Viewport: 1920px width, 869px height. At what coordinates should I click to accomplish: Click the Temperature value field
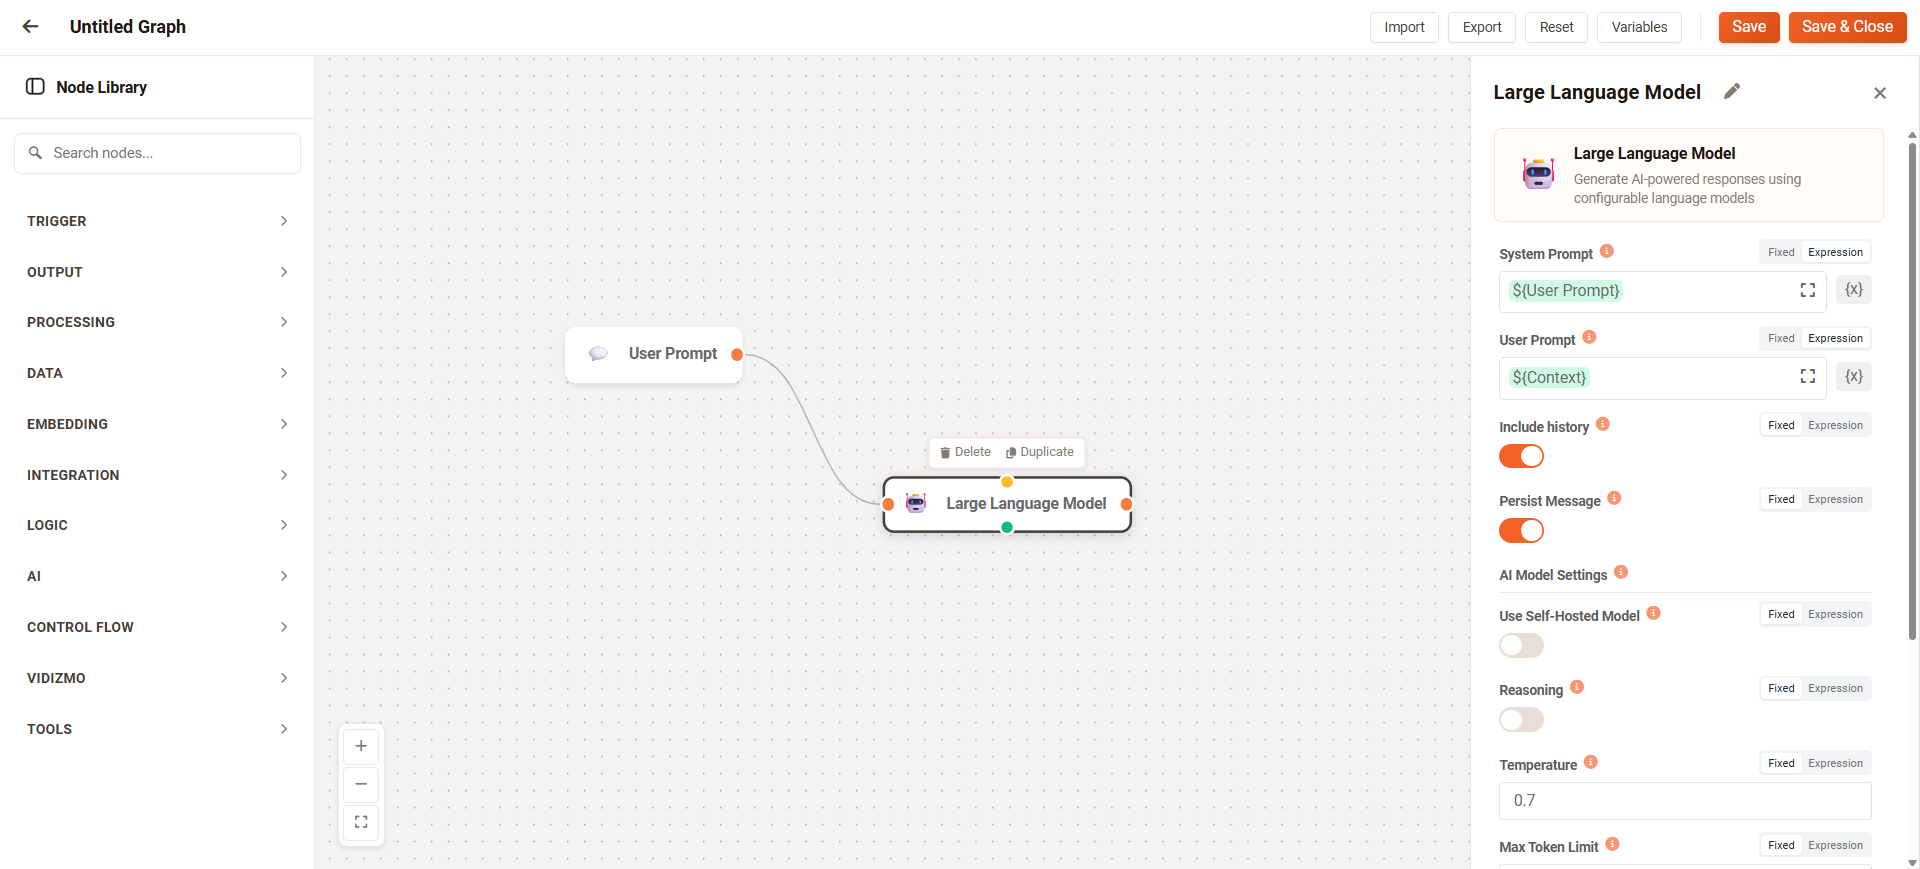pyautogui.click(x=1685, y=801)
